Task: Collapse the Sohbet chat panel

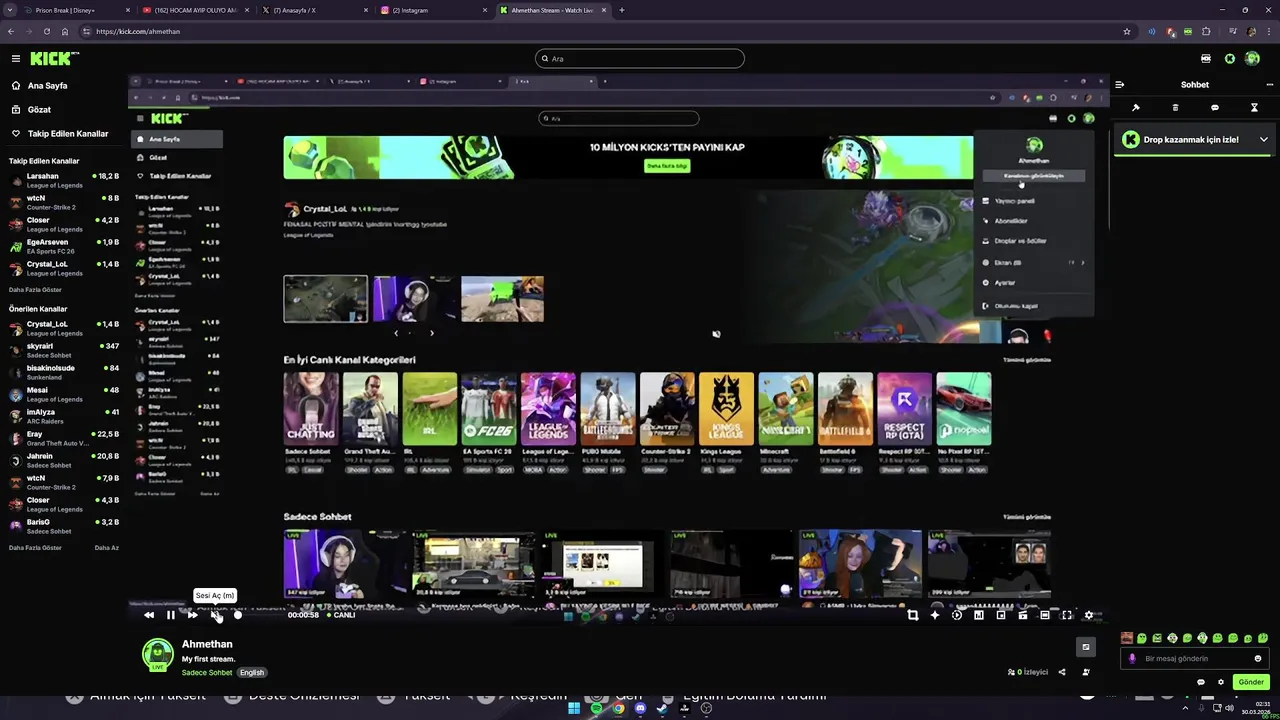Action: 1119,85
